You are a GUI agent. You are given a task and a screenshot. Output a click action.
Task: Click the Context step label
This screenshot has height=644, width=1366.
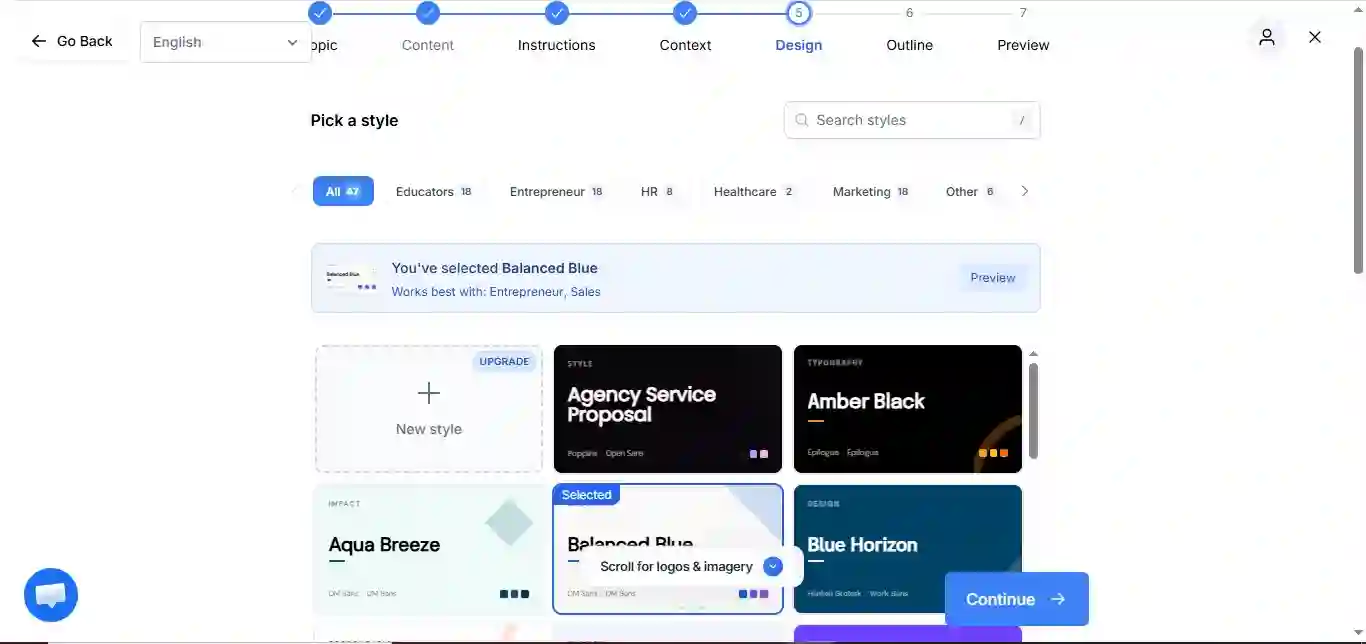[685, 45]
